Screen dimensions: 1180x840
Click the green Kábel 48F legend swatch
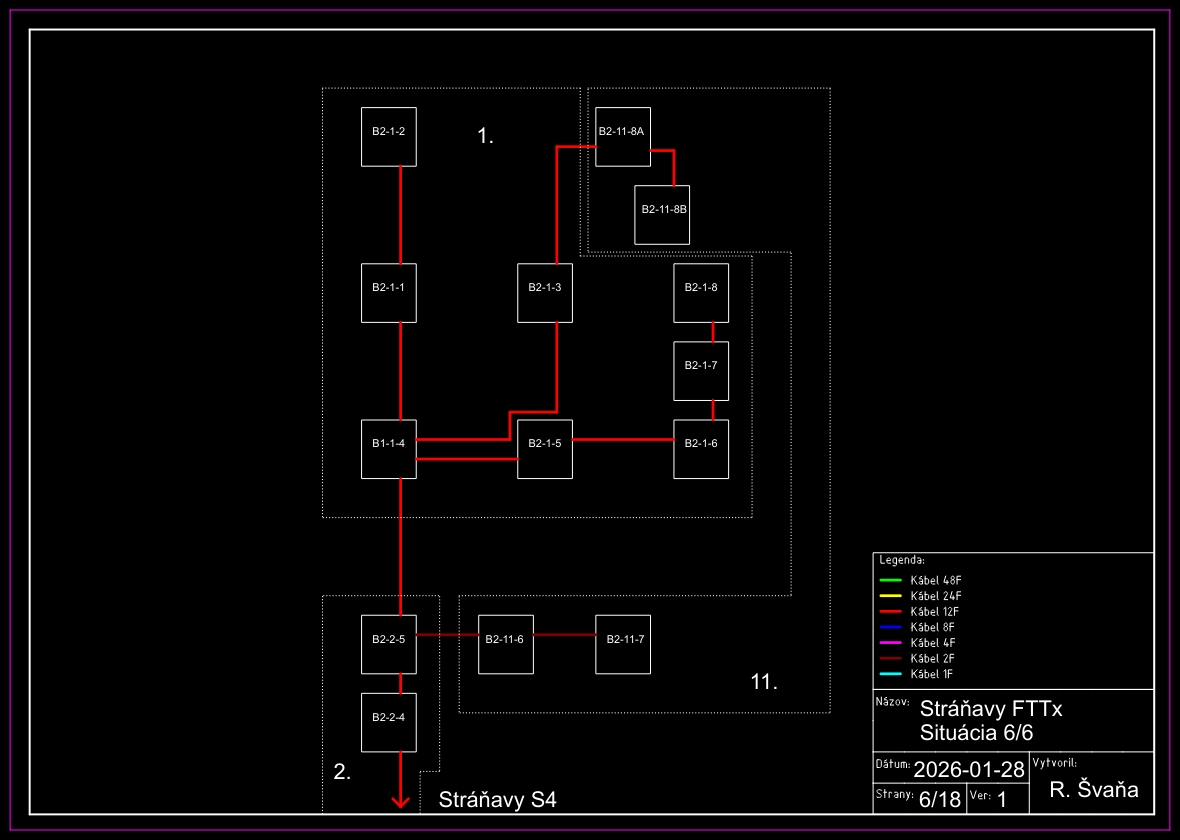click(891, 580)
